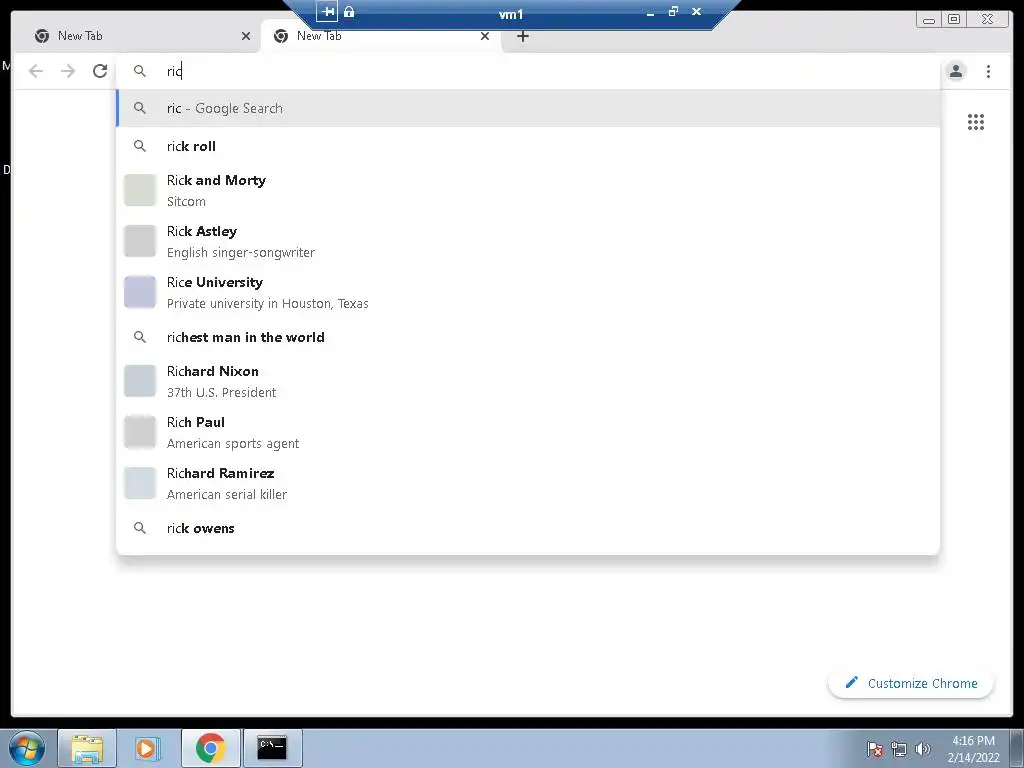This screenshot has width=1024, height=768.
Task: Open the Windows Start button
Action: click(26, 748)
